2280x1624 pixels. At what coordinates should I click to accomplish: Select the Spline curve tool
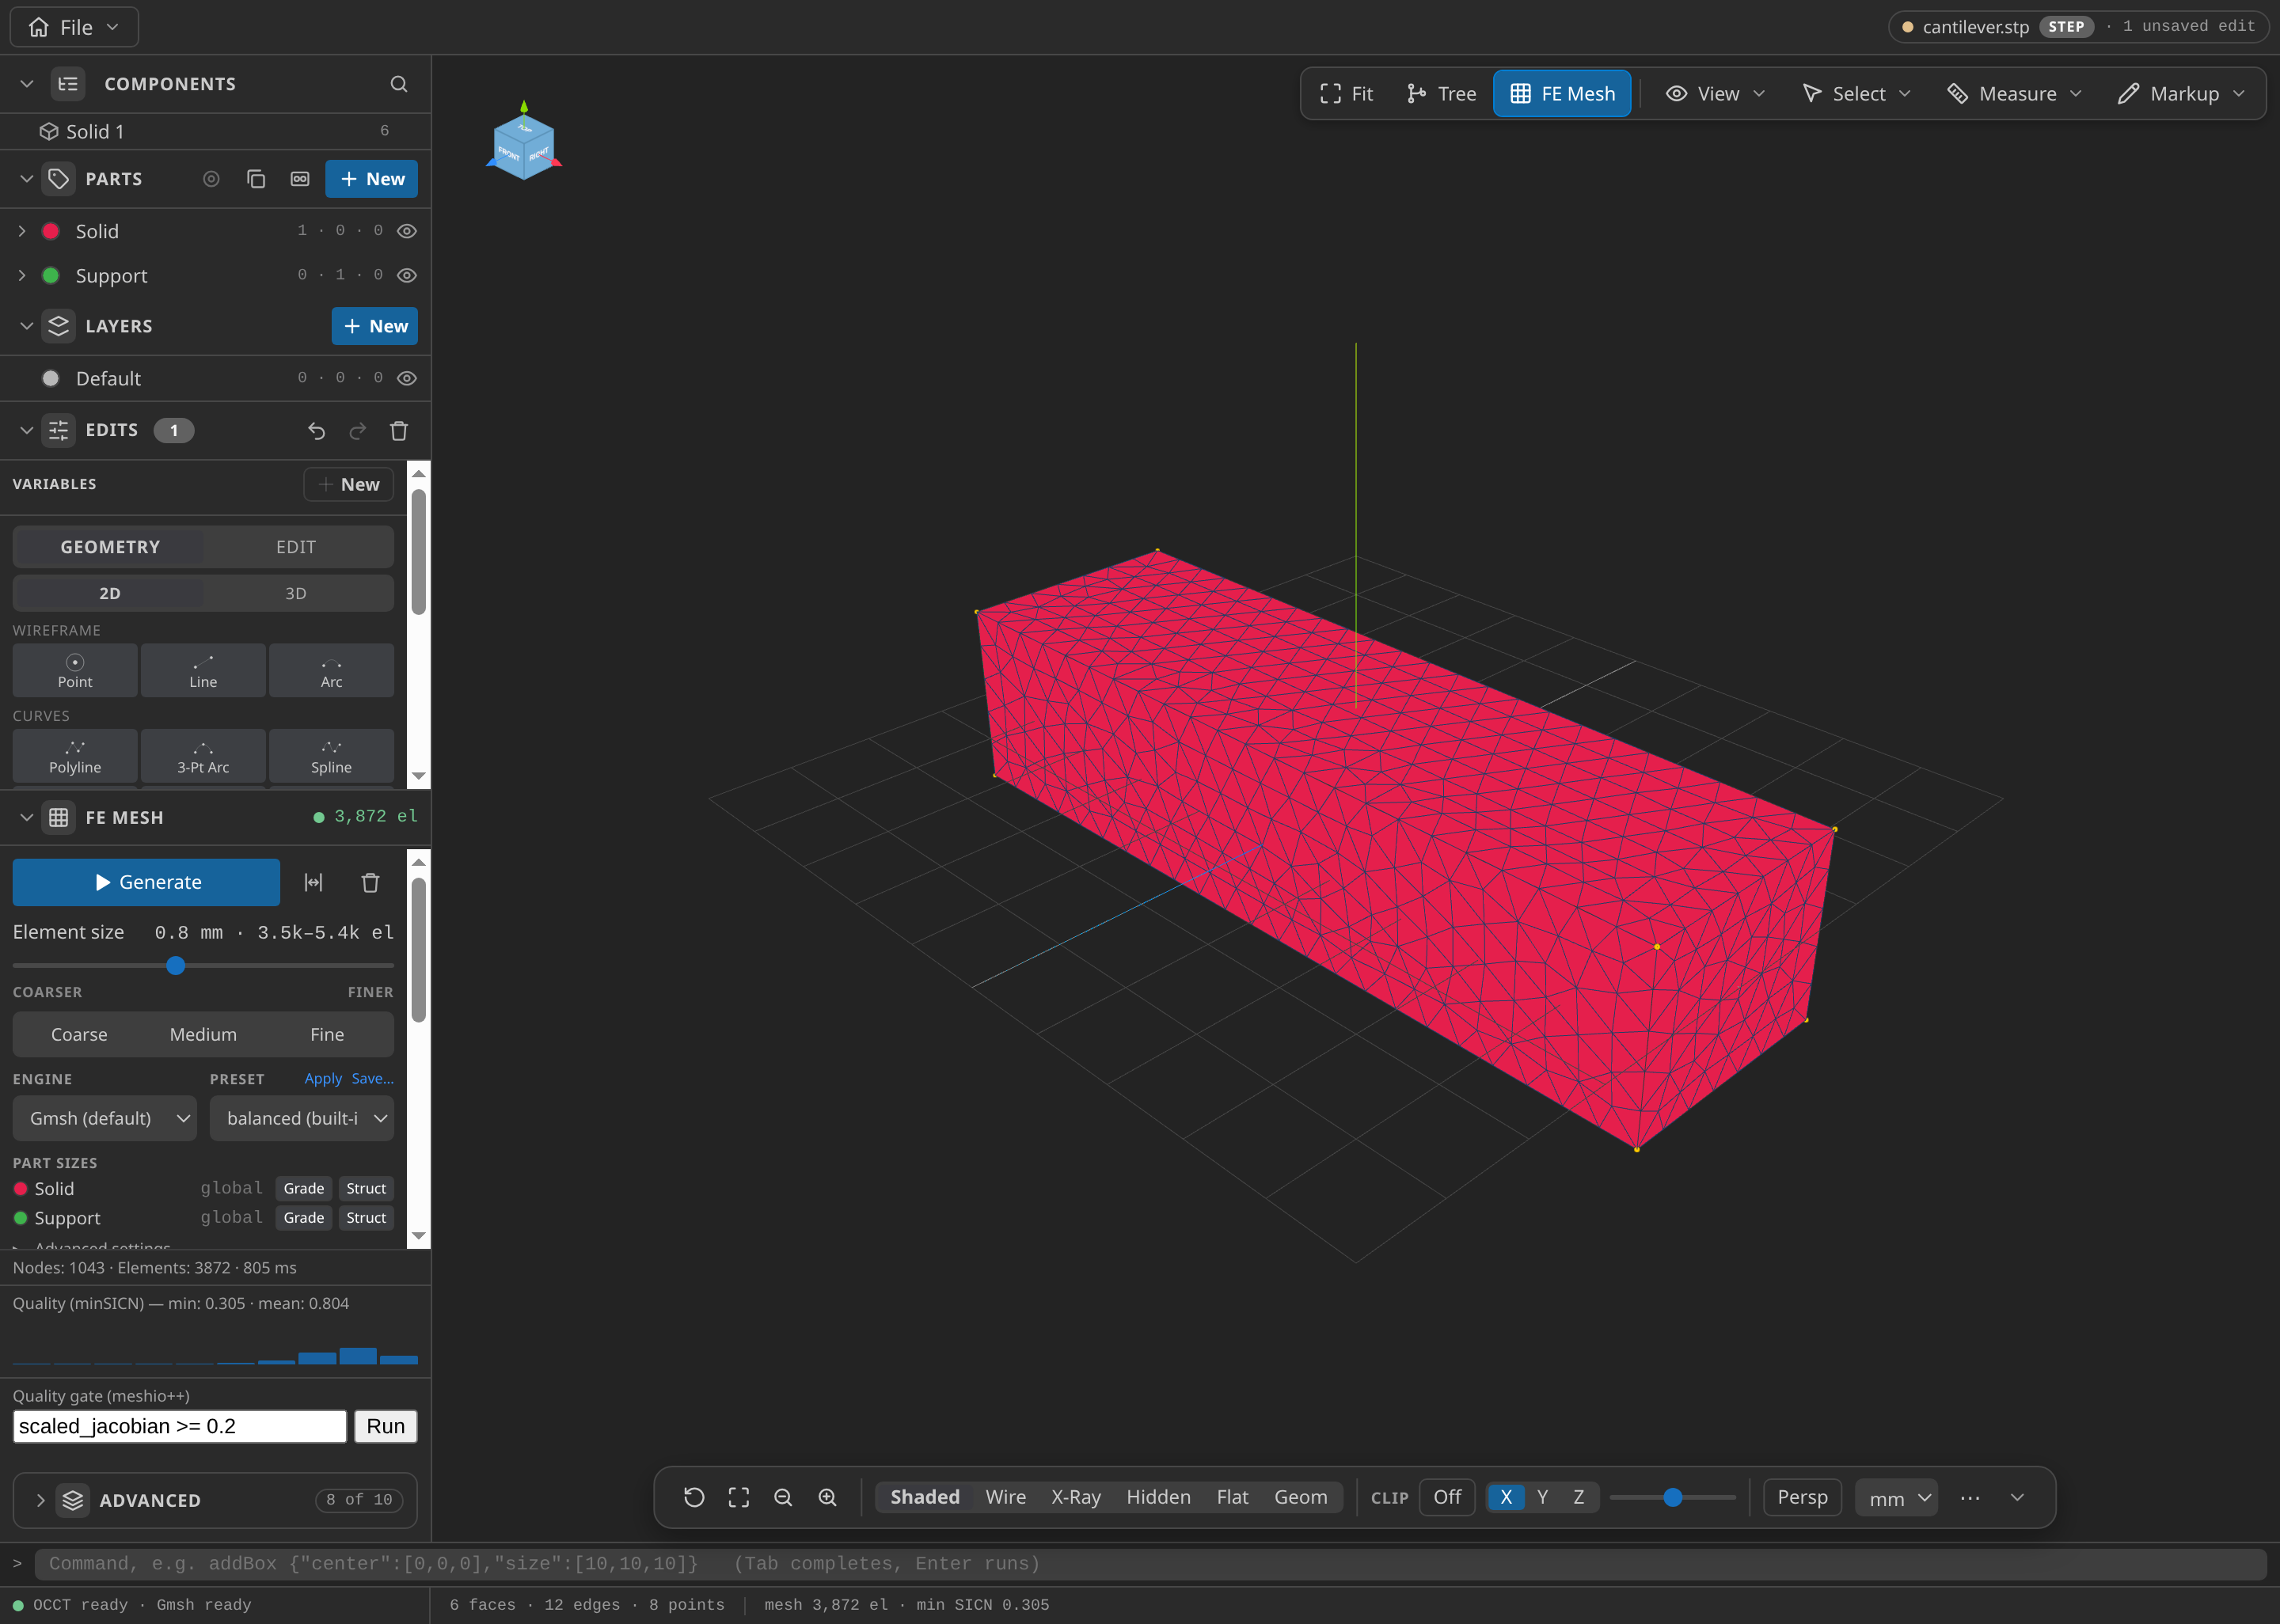[331, 756]
